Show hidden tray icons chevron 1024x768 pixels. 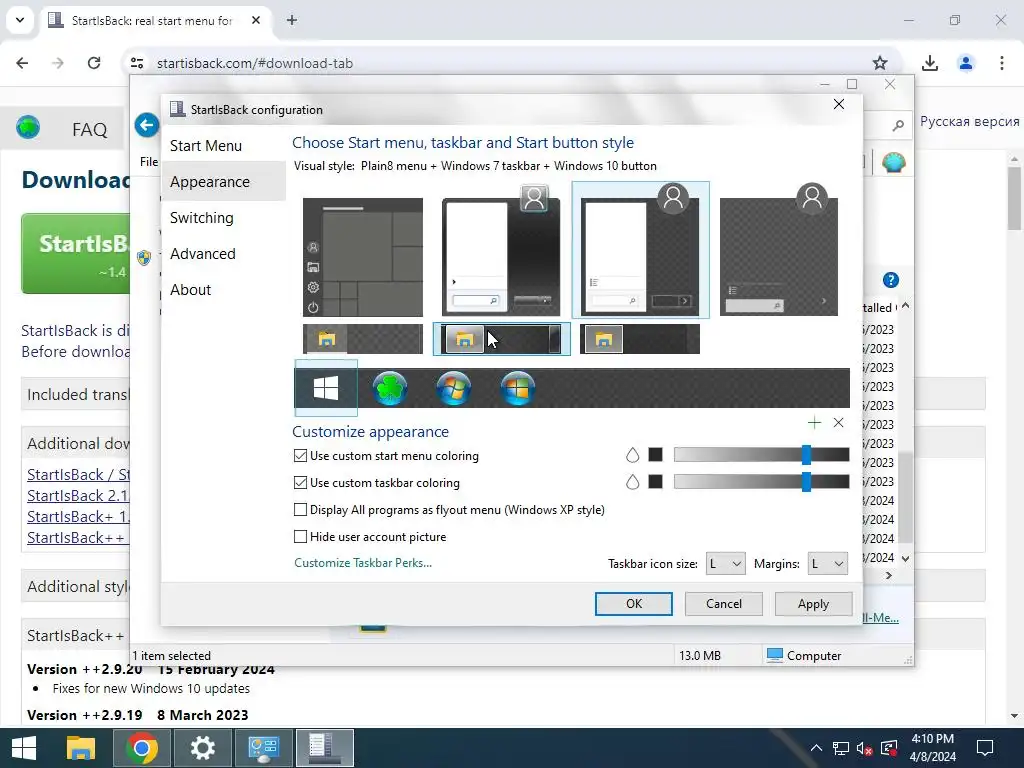point(816,748)
